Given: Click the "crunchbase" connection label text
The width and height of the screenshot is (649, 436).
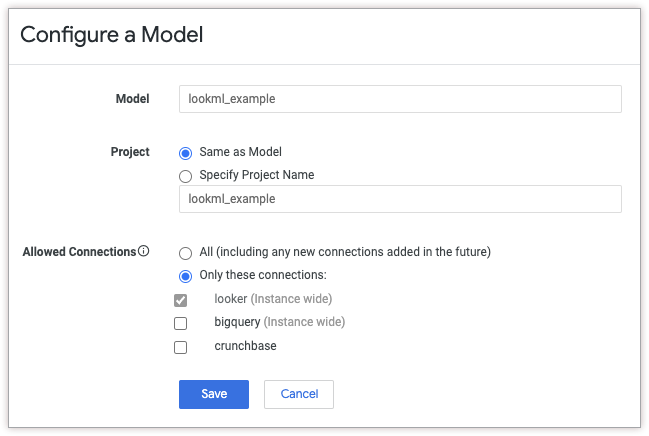Looking at the screenshot, I should [x=245, y=346].
